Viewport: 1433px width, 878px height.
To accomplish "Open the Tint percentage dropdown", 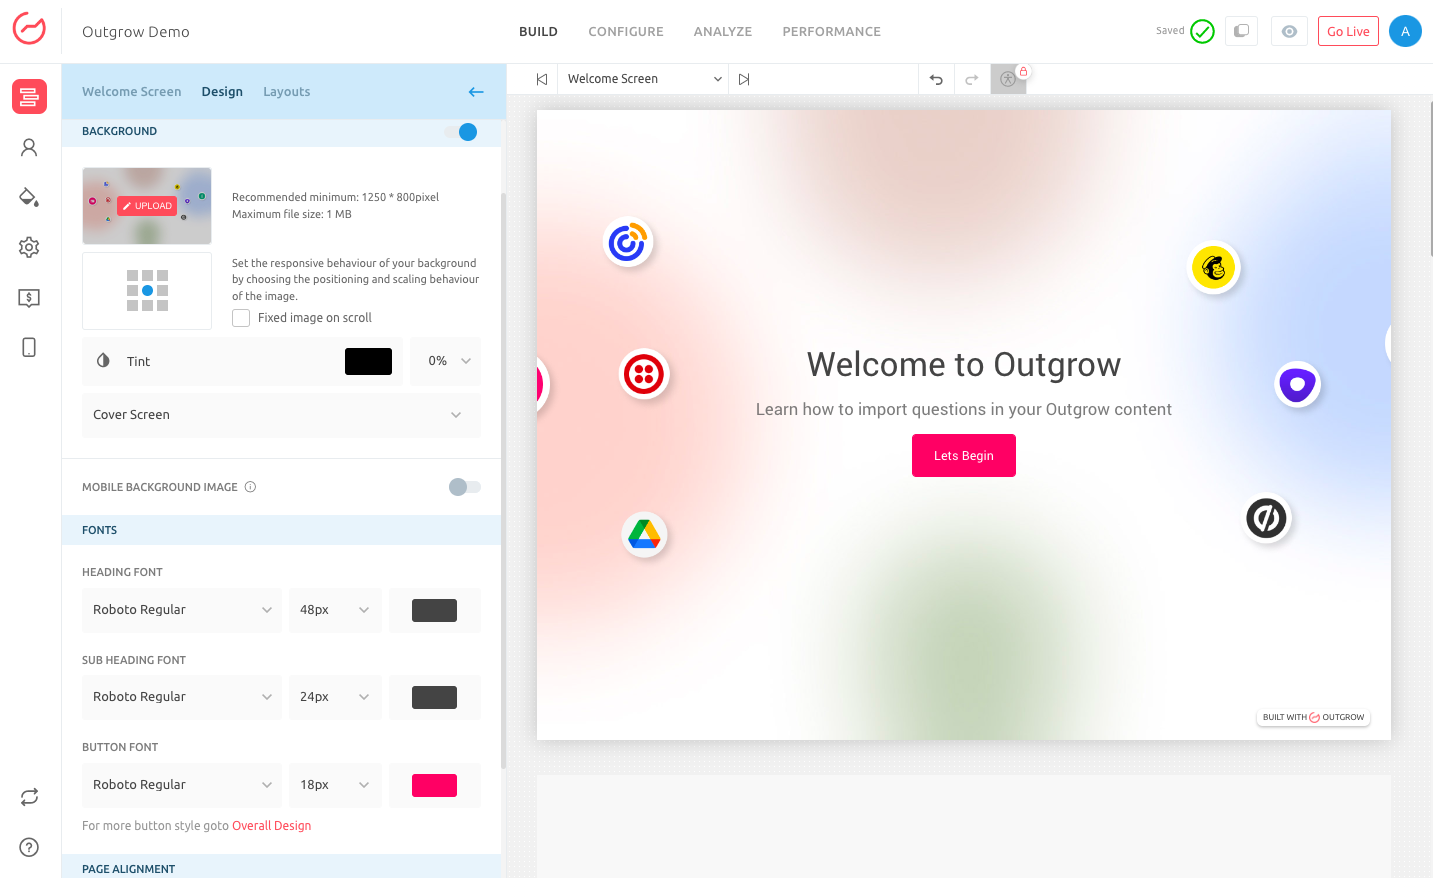I will tap(446, 361).
